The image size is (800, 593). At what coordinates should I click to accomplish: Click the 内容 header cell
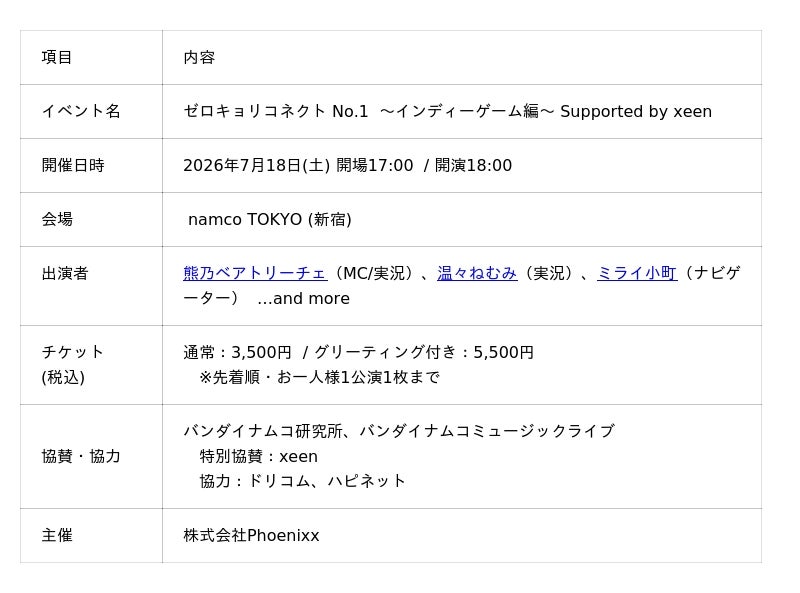coord(462,57)
